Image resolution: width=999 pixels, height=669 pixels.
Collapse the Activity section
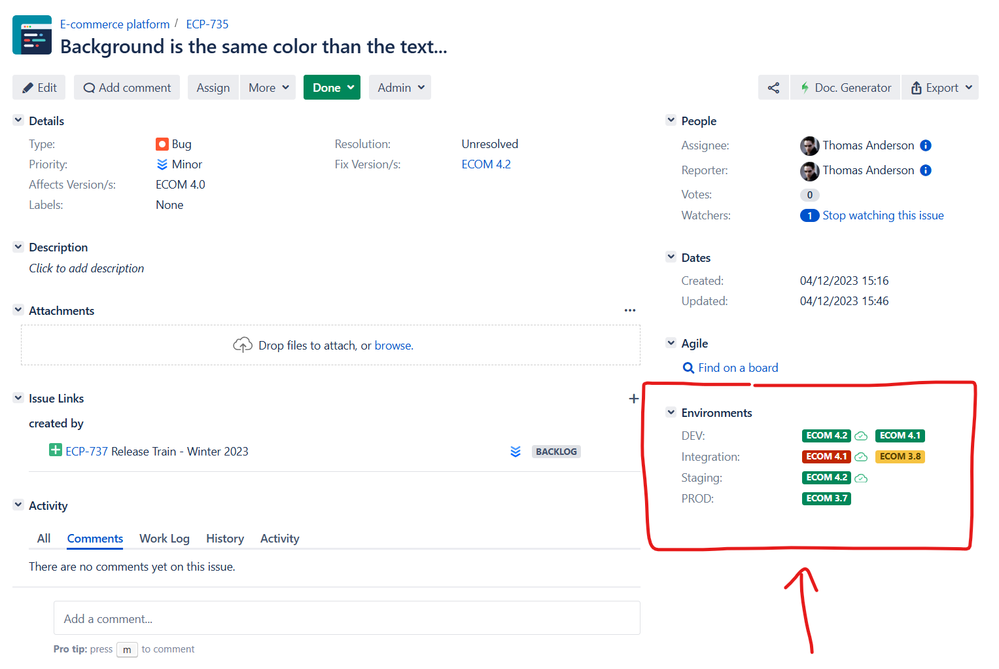coord(18,505)
